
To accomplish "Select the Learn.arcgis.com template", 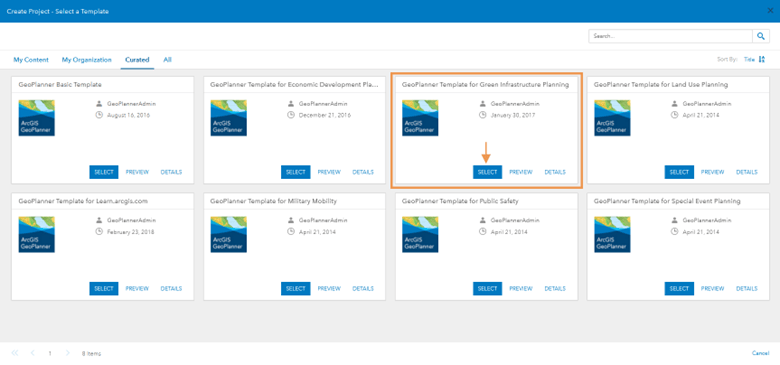I will [x=104, y=288].
